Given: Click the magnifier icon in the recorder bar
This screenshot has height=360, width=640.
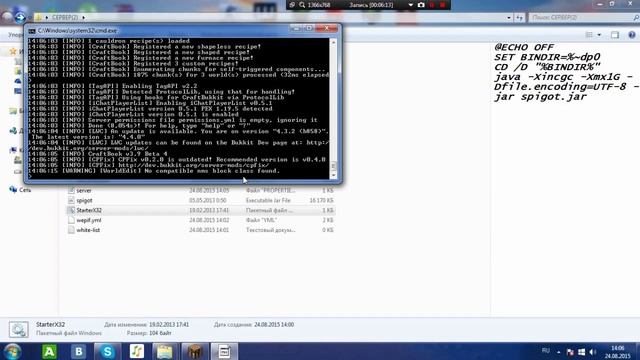Looking at the screenshot, I should coord(302,5).
